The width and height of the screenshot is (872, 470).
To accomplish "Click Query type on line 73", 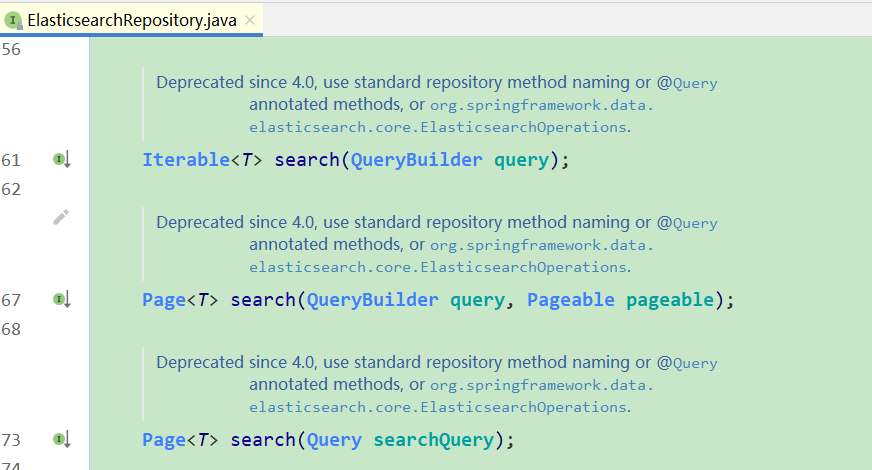I will pyautogui.click(x=334, y=441).
